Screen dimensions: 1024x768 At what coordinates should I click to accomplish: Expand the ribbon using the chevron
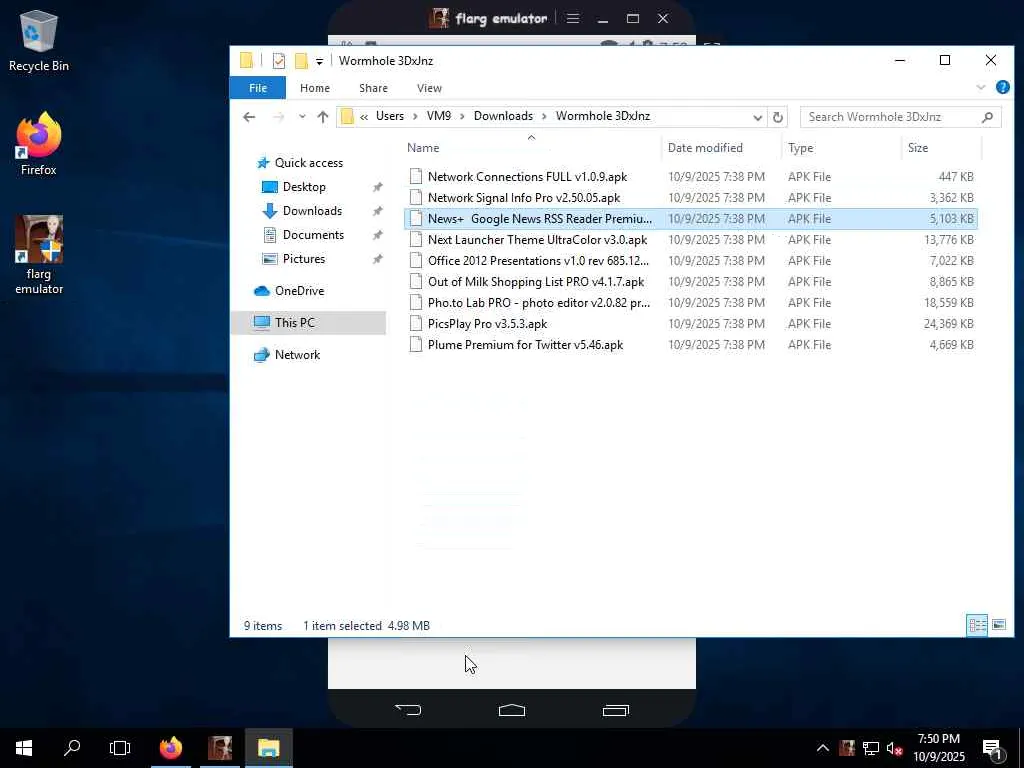981,88
